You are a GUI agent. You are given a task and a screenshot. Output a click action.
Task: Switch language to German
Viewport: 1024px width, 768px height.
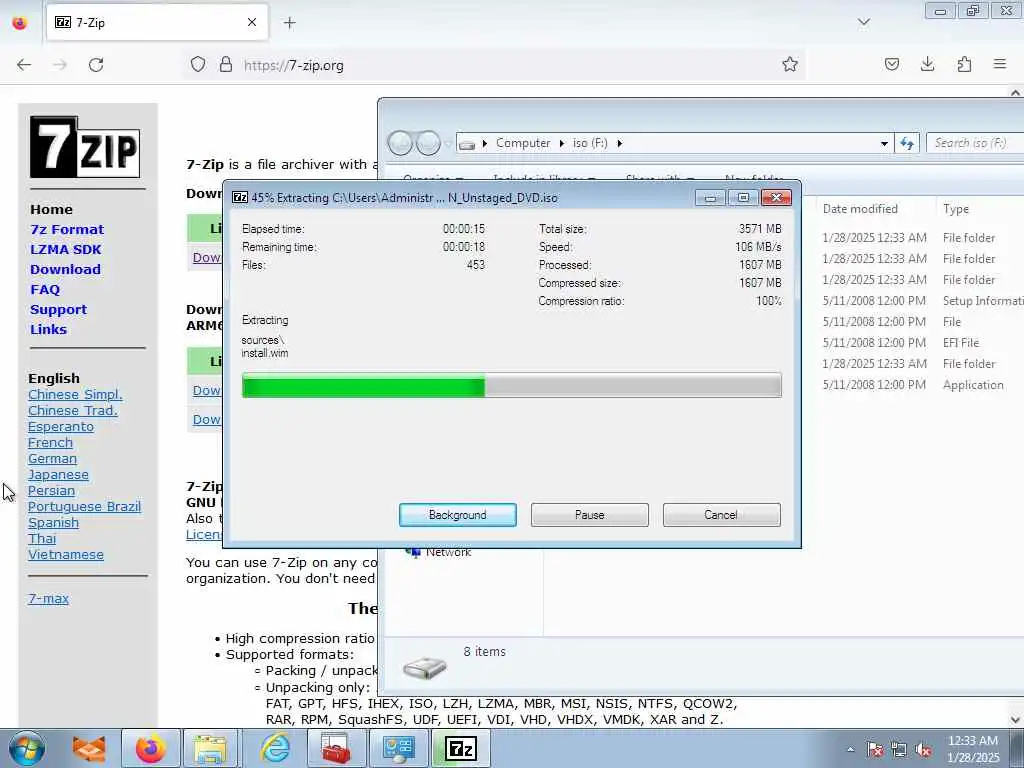(52, 458)
